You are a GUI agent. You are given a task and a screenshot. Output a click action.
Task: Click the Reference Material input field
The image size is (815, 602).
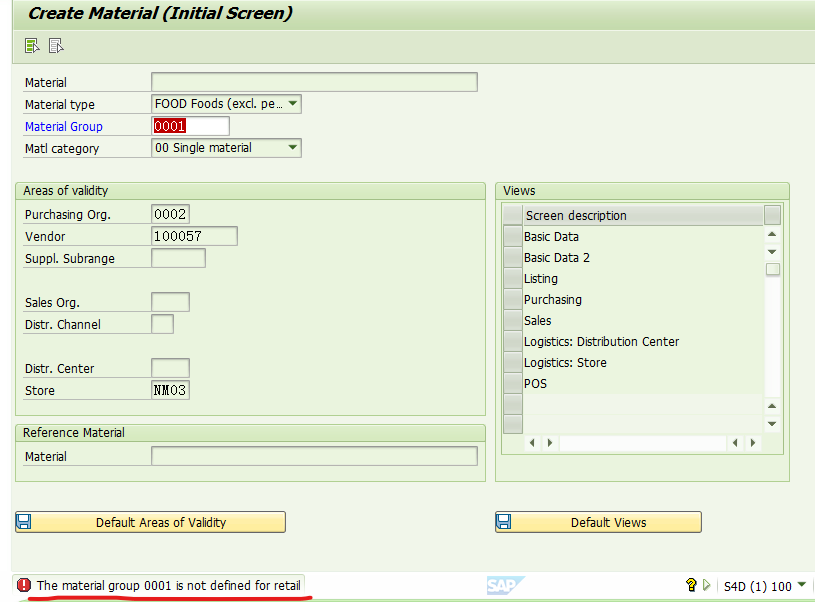click(314, 456)
